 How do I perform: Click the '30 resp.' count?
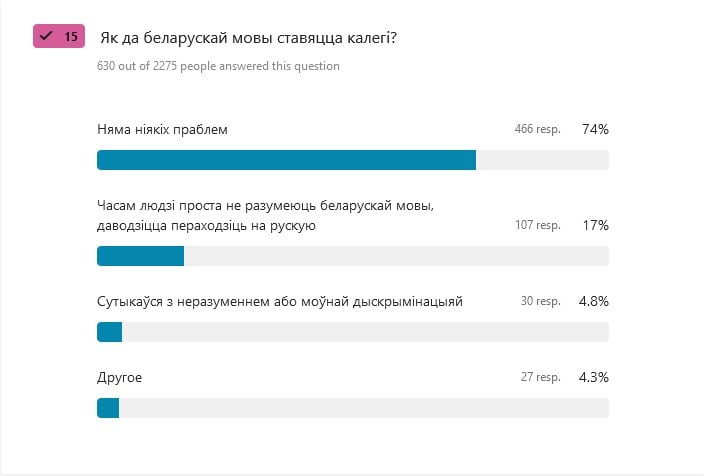click(x=541, y=301)
